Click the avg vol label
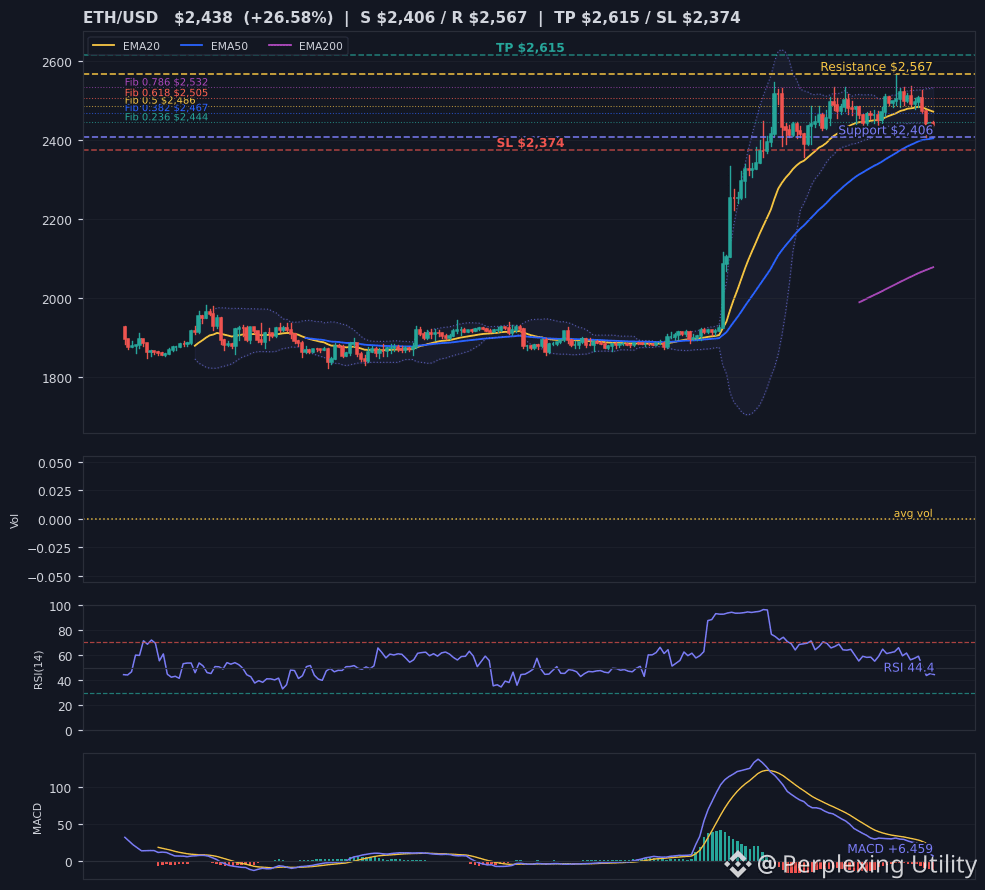The width and height of the screenshot is (985, 890). [x=913, y=513]
